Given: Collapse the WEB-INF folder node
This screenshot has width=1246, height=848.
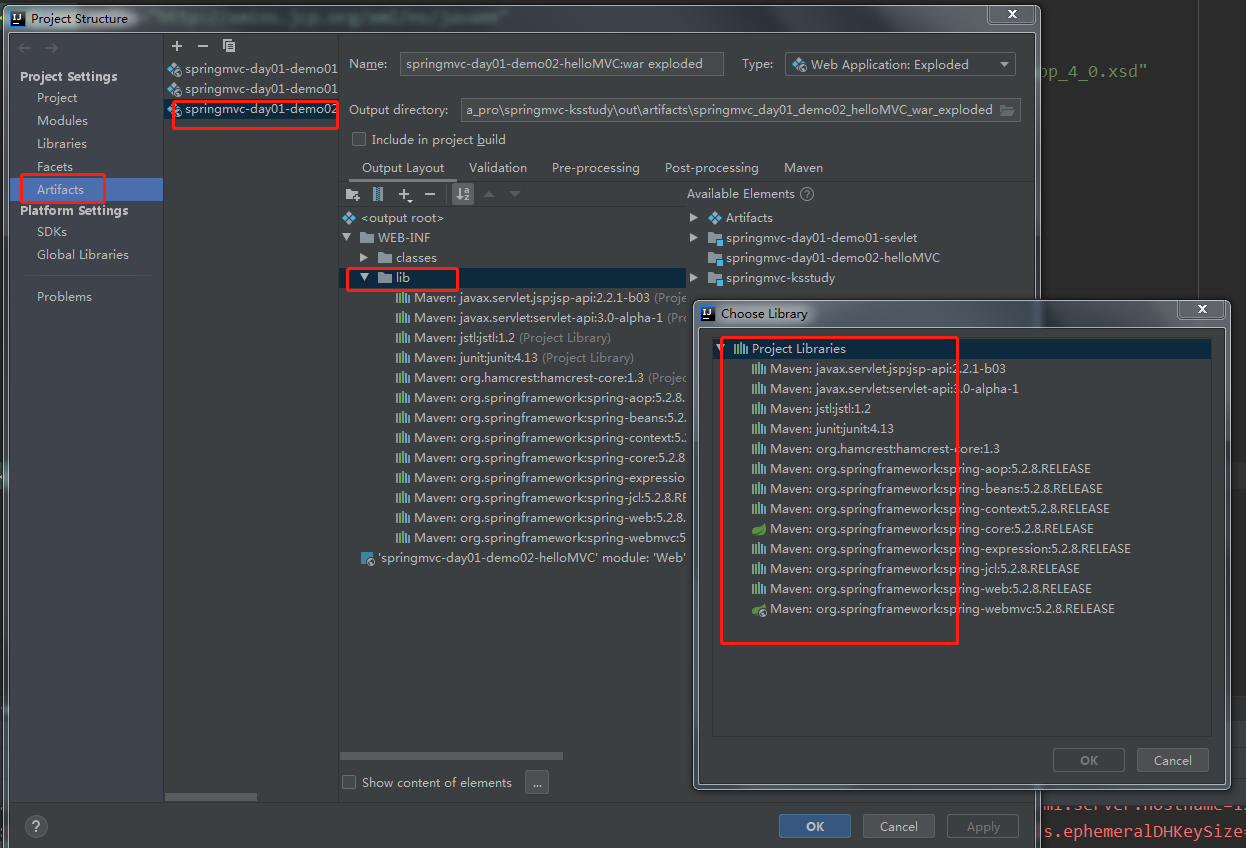Looking at the screenshot, I should (347, 238).
